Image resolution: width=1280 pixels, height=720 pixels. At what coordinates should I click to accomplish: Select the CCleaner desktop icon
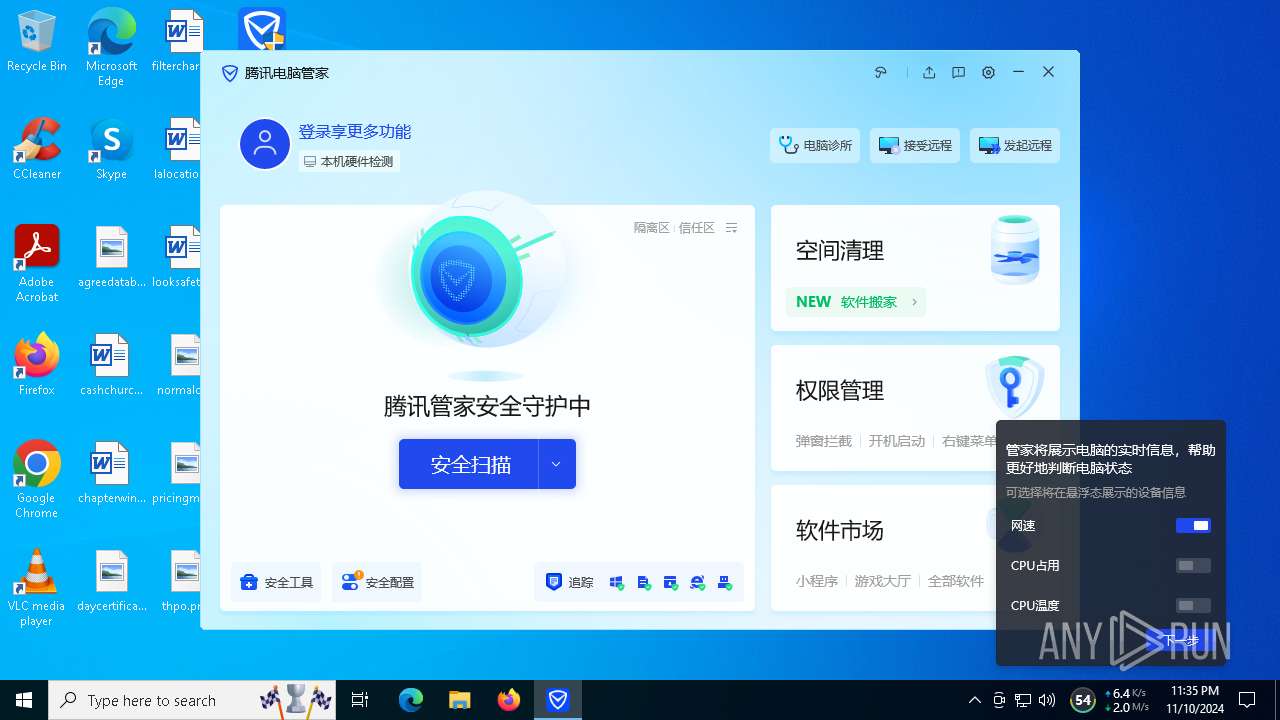tap(37, 150)
